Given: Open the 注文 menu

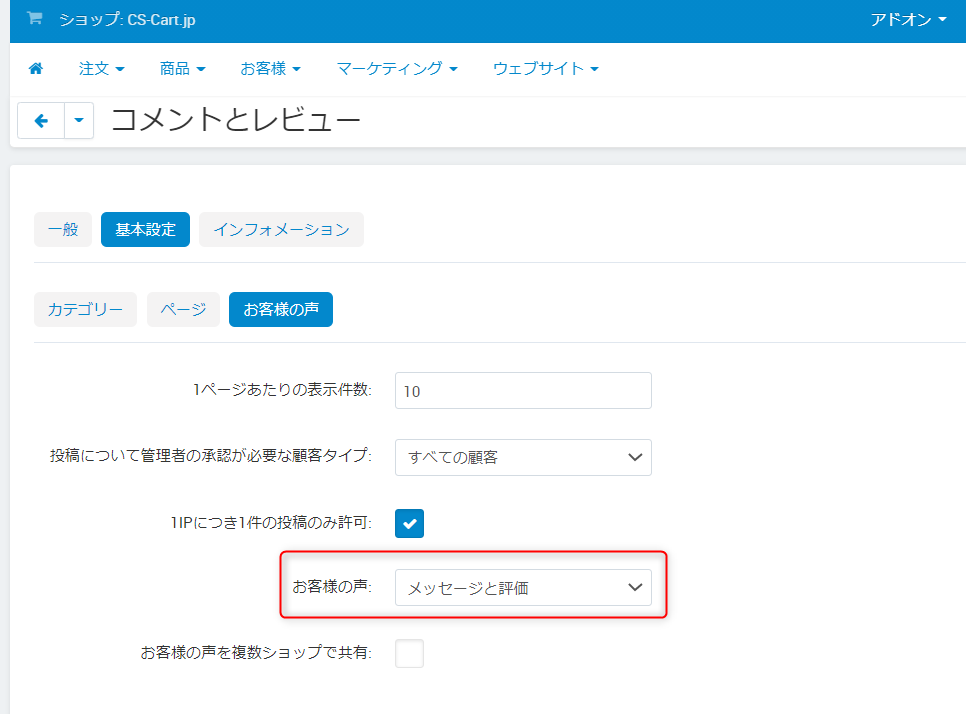Looking at the screenshot, I should pos(102,69).
